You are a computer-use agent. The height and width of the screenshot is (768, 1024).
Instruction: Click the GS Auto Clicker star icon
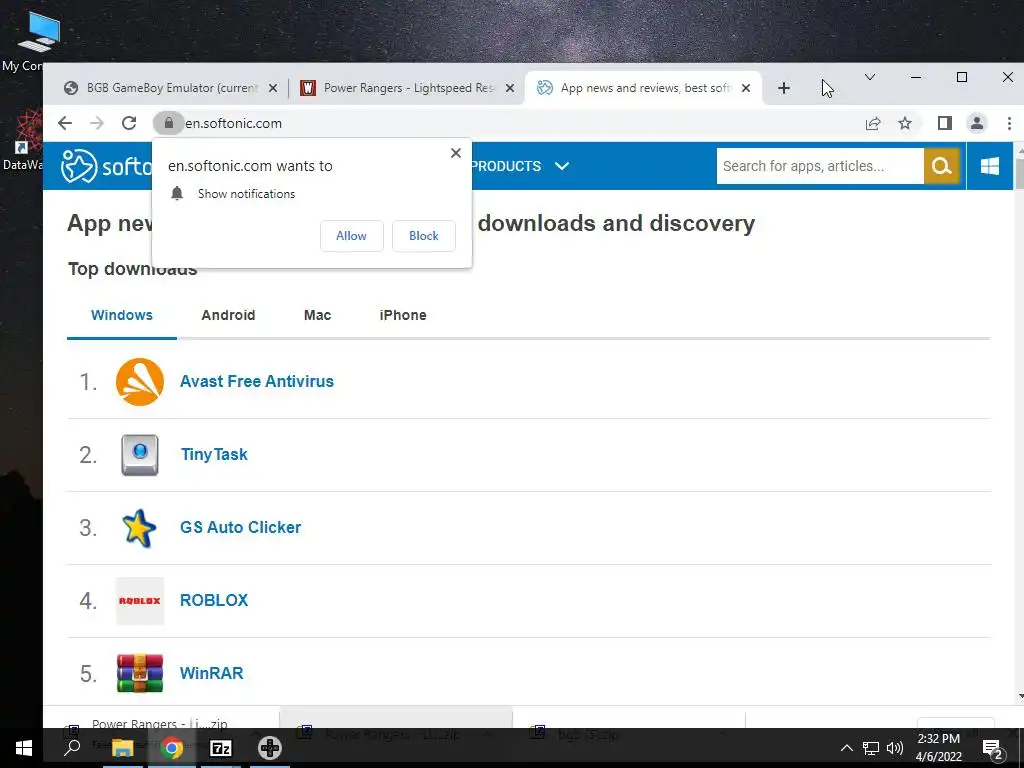tap(139, 528)
